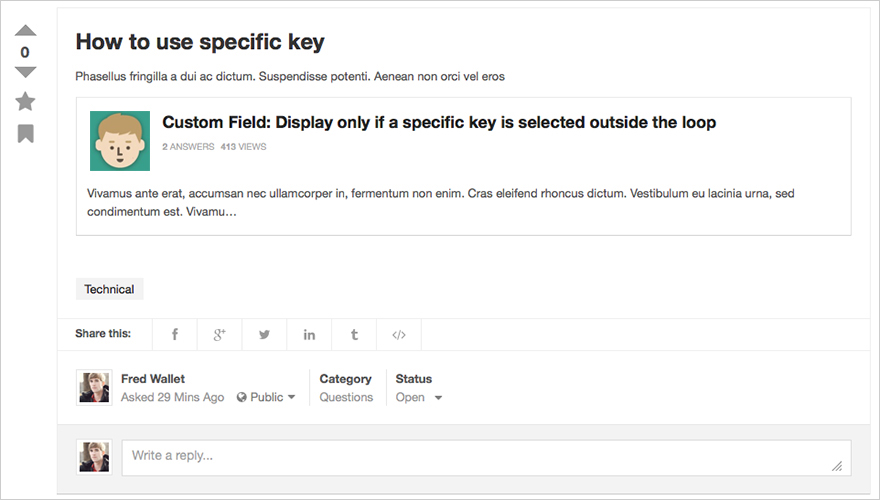Expand the Open status dropdown arrow
The width and height of the screenshot is (880, 500).
[438, 398]
